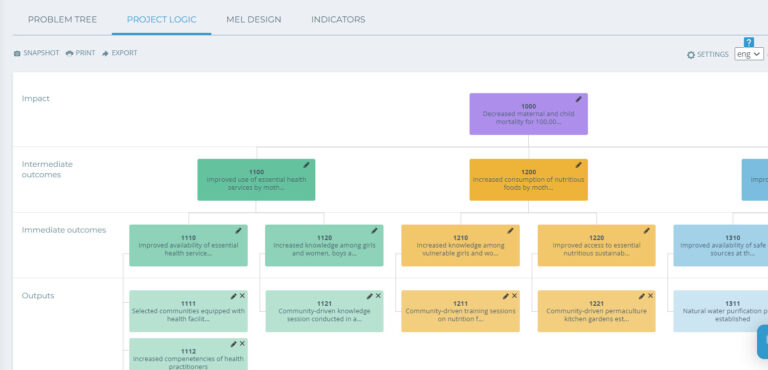Select output card 1111 Selected communities equipped

tap(189, 311)
